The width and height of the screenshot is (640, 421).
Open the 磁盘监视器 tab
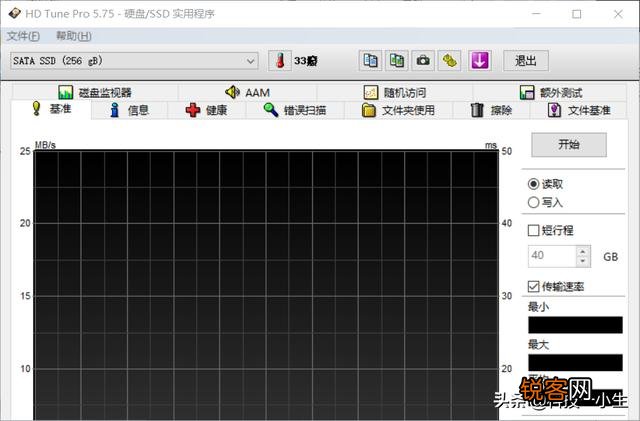click(95, 93)
